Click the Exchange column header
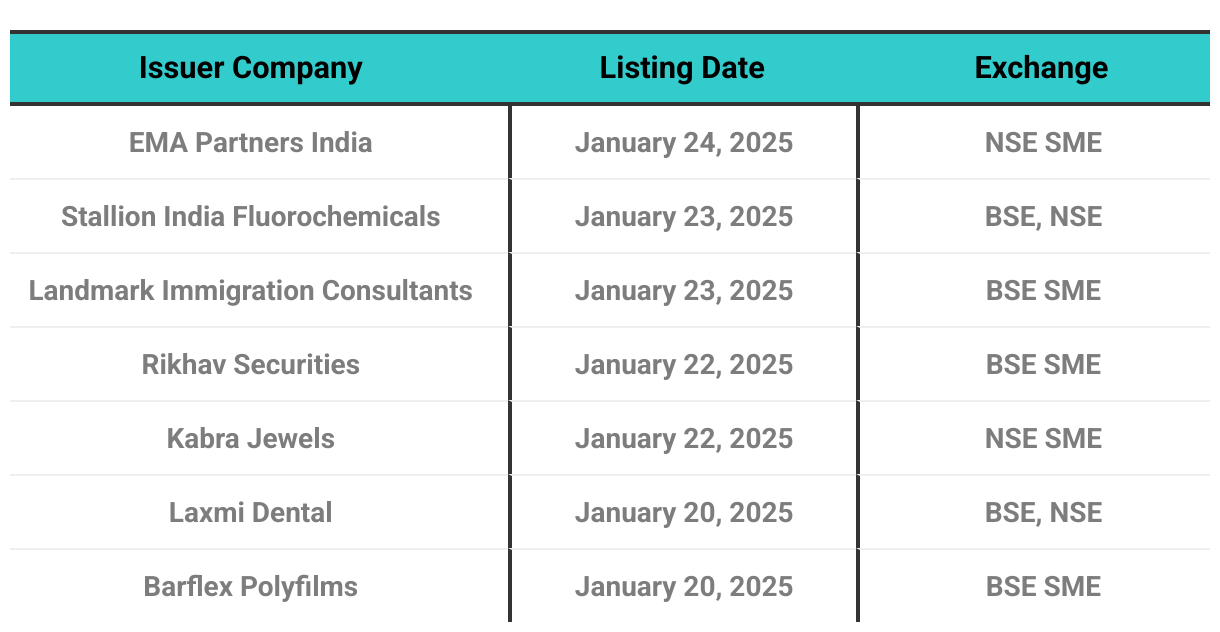Viewport: 1220px width, 632px height. (1041, 68)
